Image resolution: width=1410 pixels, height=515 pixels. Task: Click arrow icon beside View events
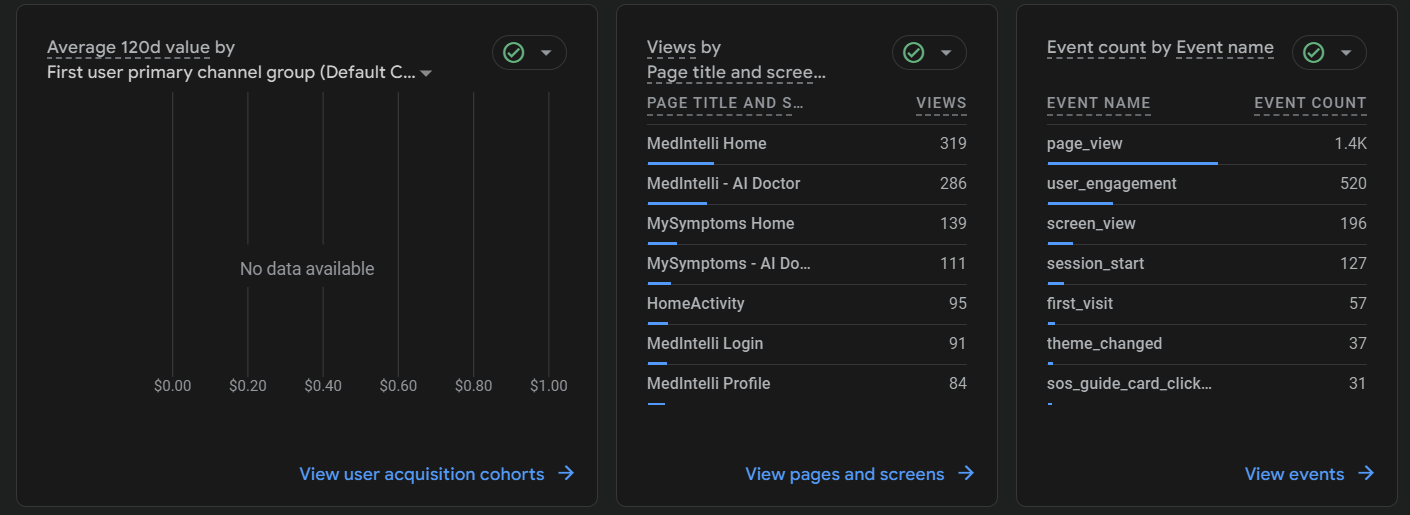tap(1366, 473)
